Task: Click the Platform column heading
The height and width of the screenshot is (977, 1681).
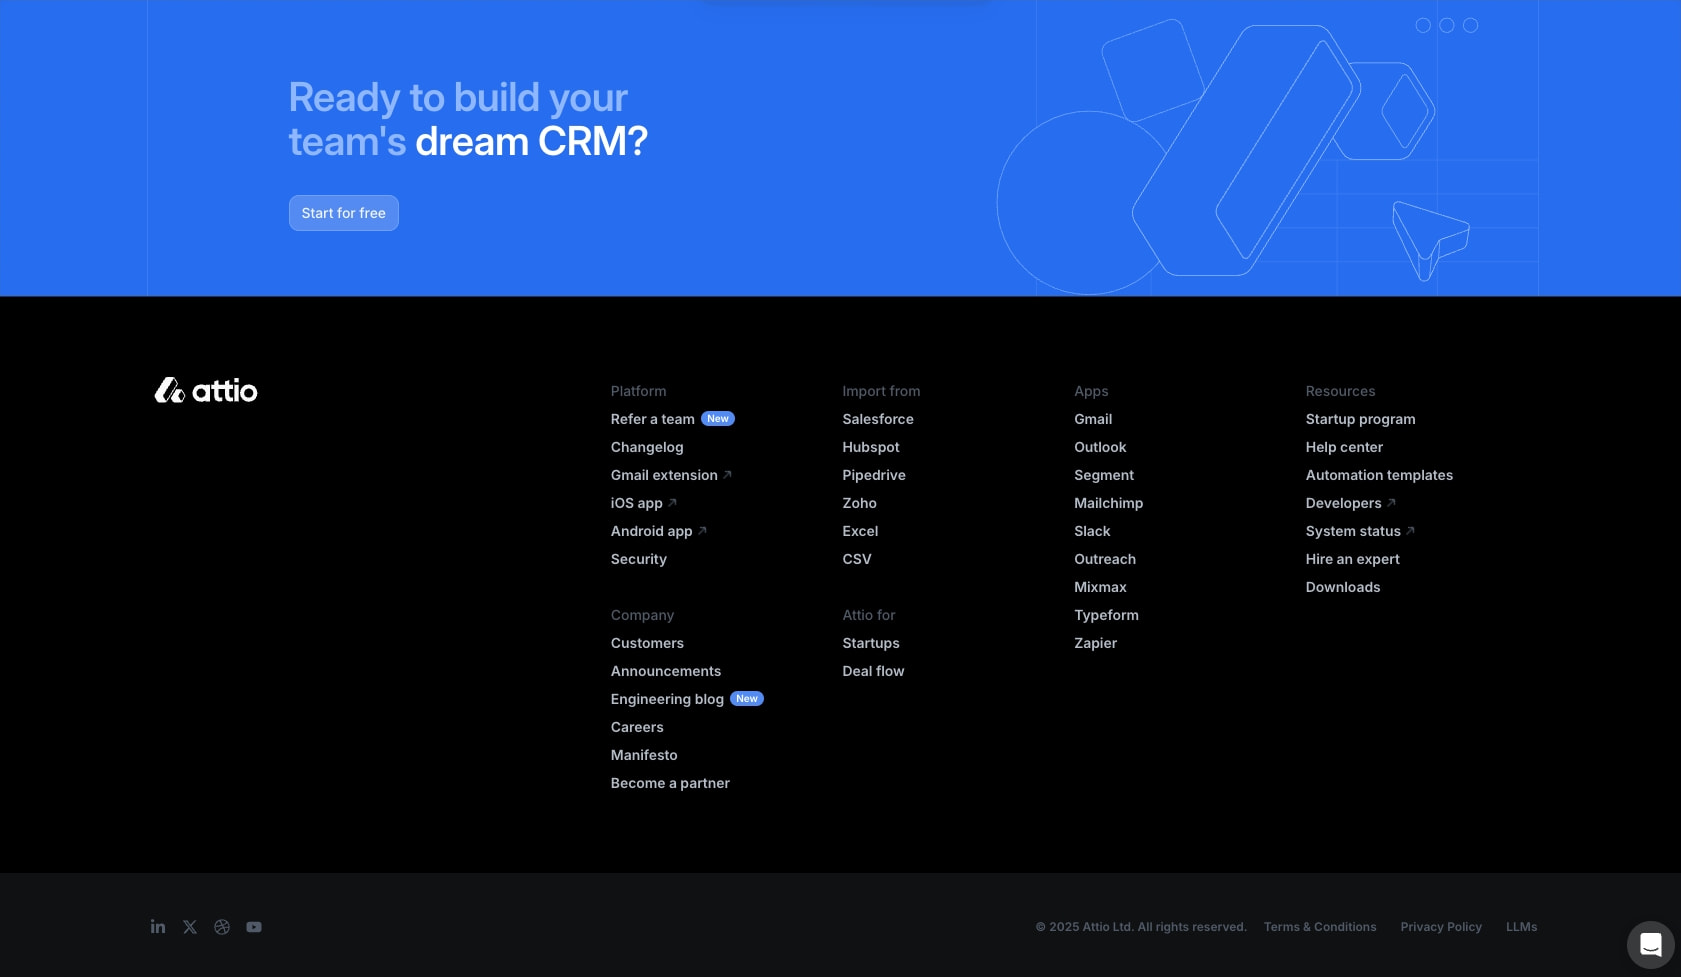Action: tap(638, 391)
